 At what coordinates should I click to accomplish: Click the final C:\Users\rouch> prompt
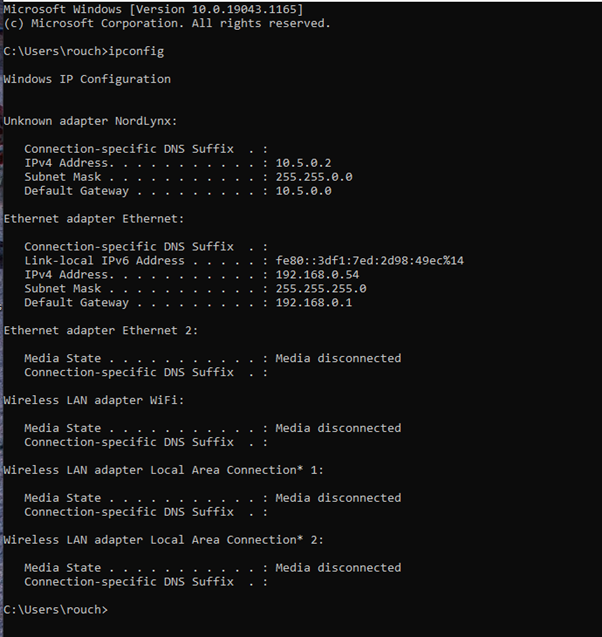point(56,610)
